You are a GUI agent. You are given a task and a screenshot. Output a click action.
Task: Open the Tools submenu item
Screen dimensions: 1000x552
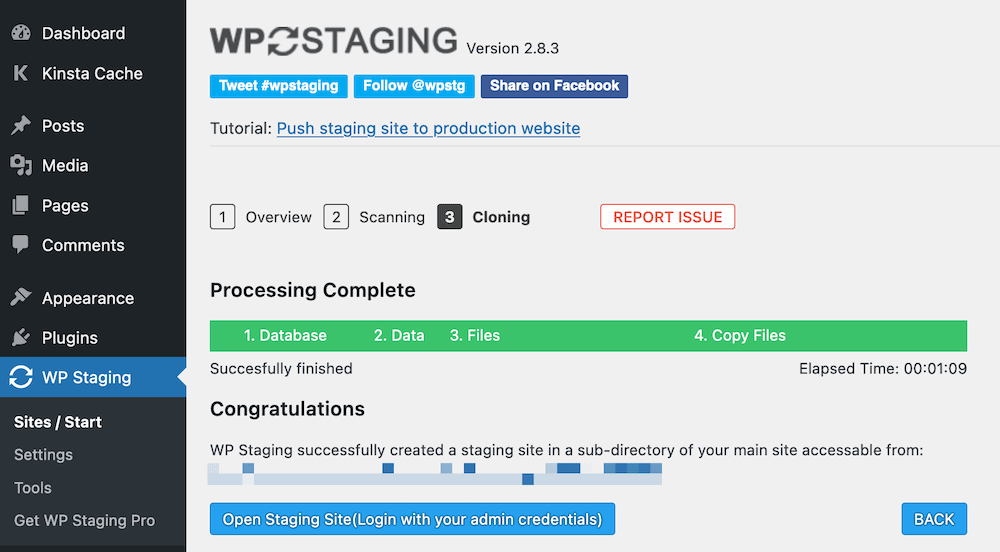tap(33, 488)
